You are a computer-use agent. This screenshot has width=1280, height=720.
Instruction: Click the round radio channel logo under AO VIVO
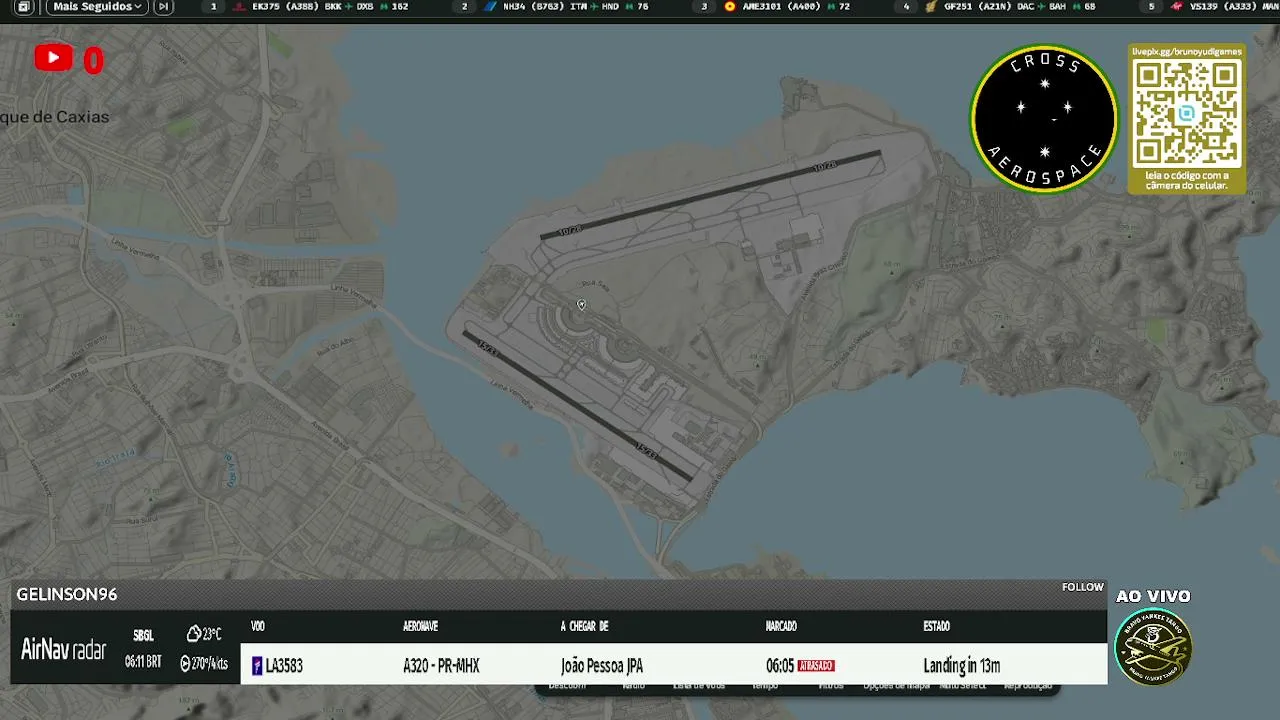pos(1153,646)
